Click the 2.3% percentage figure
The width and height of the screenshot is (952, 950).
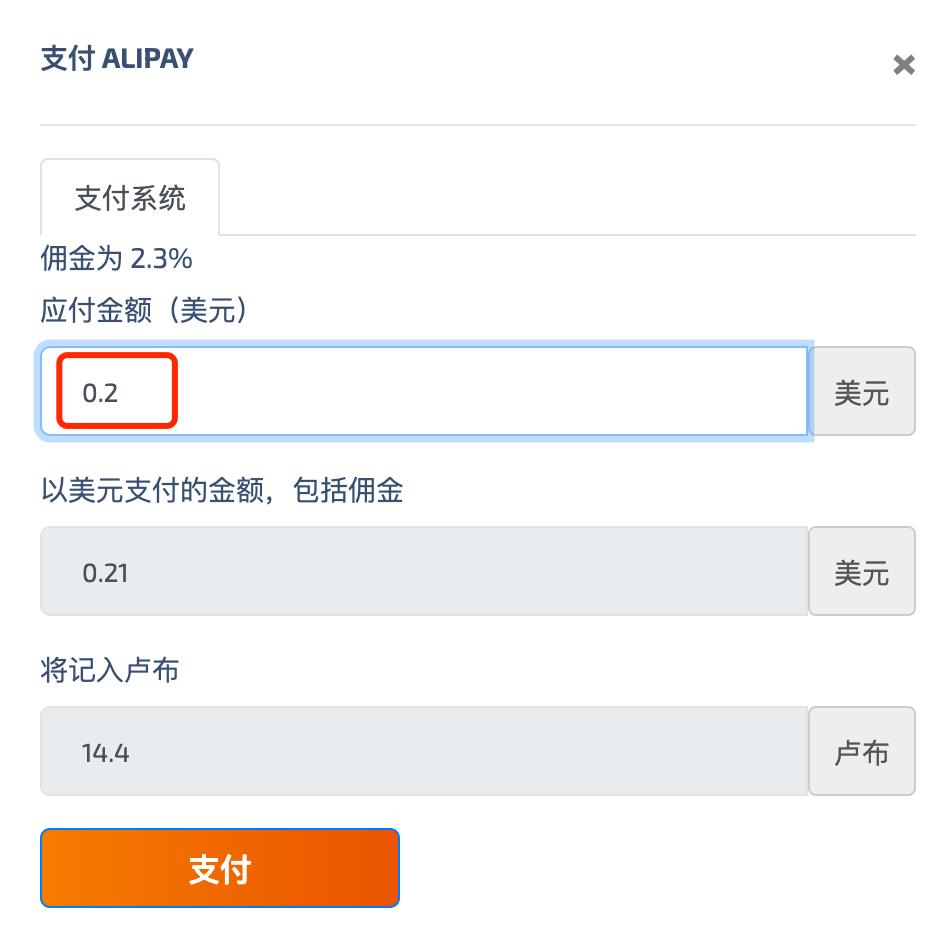click(161, 259)
